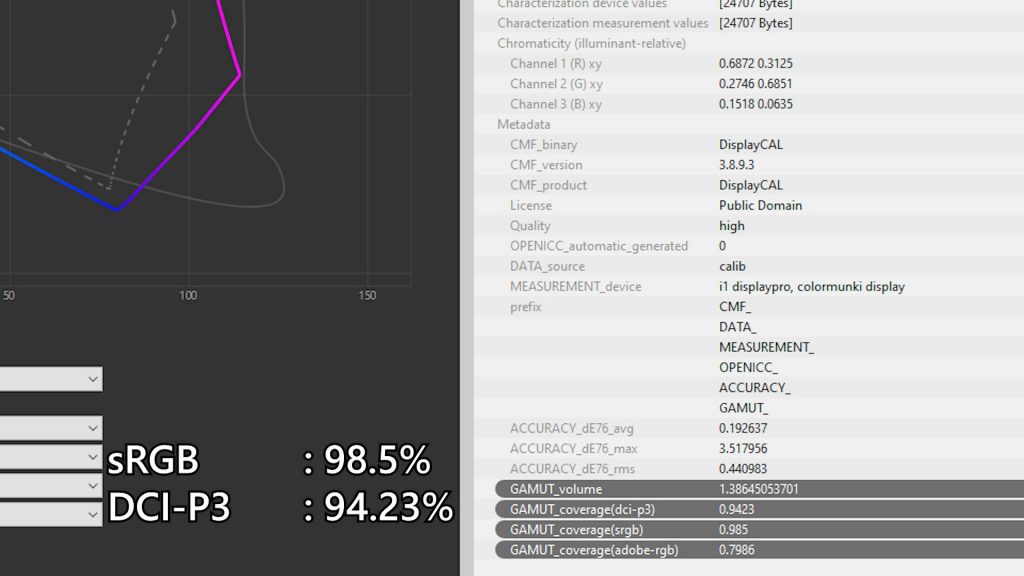
Task: Select the value '0.192637'
Action: click(743, 428)
